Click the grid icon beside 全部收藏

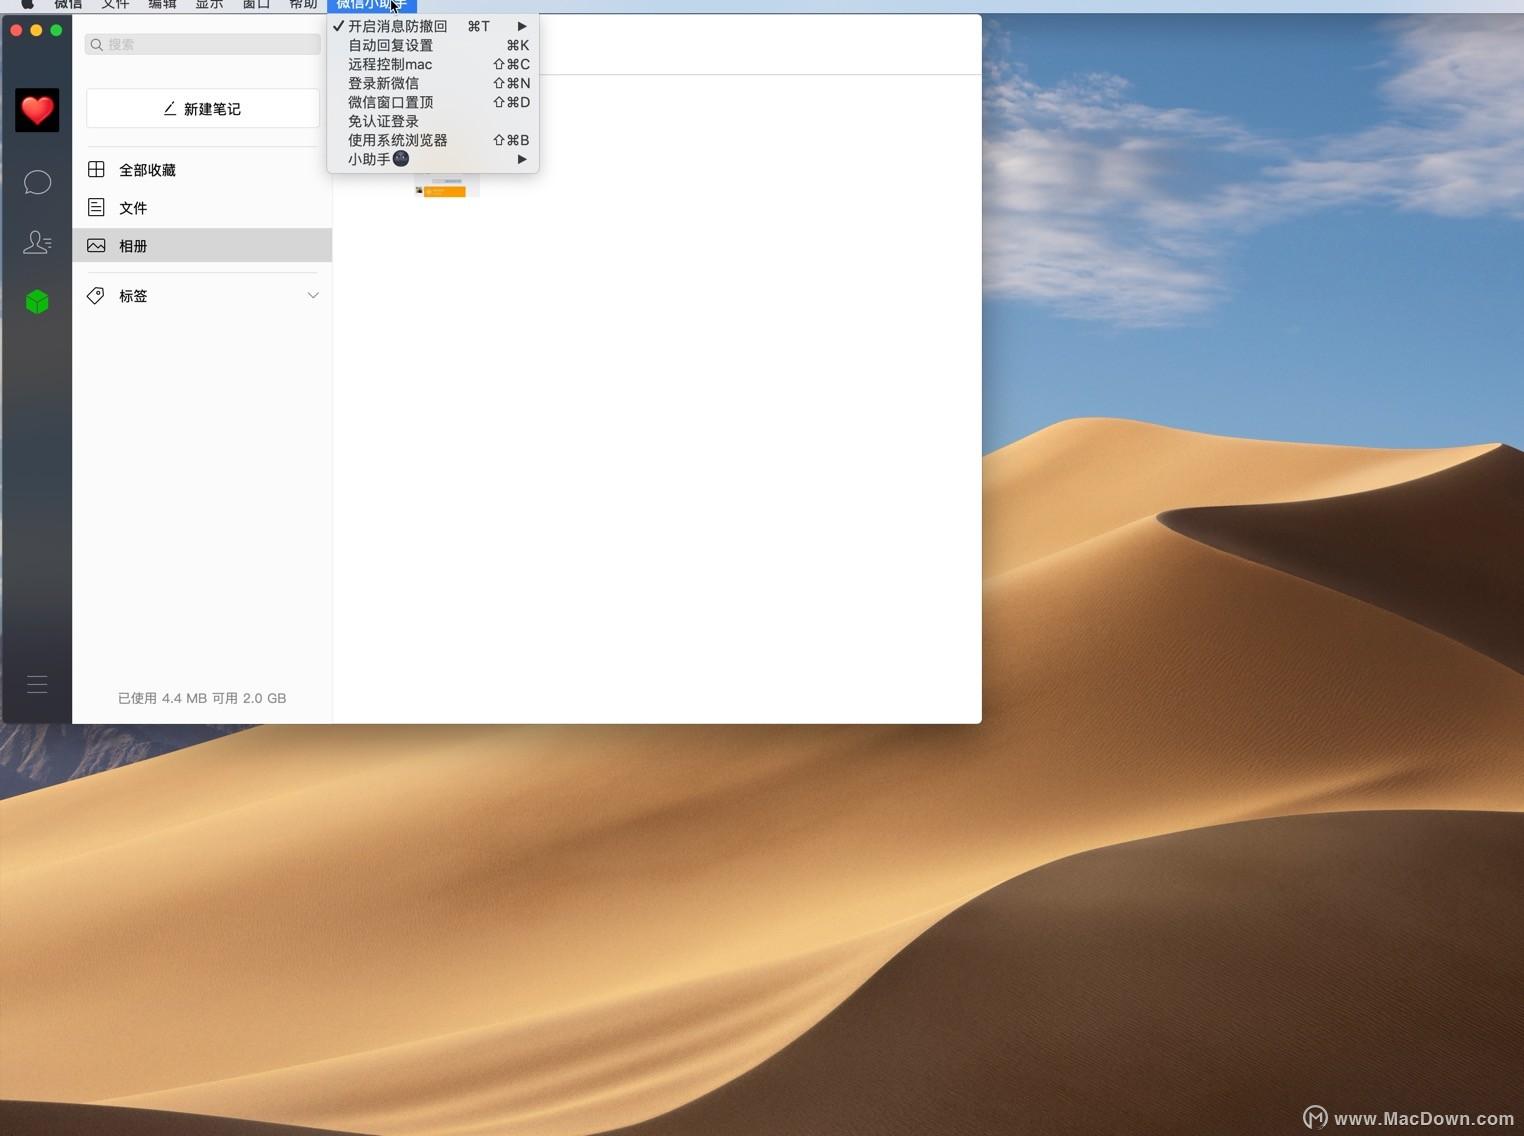(x=96, y=169)
